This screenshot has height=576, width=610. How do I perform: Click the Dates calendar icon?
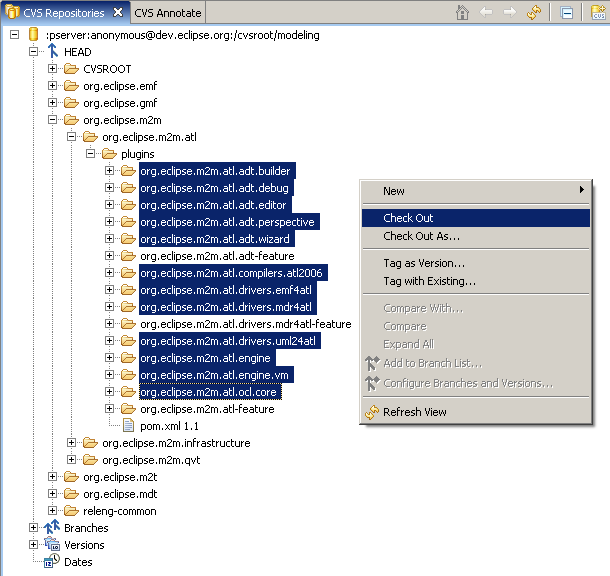[x=52, y=561]
